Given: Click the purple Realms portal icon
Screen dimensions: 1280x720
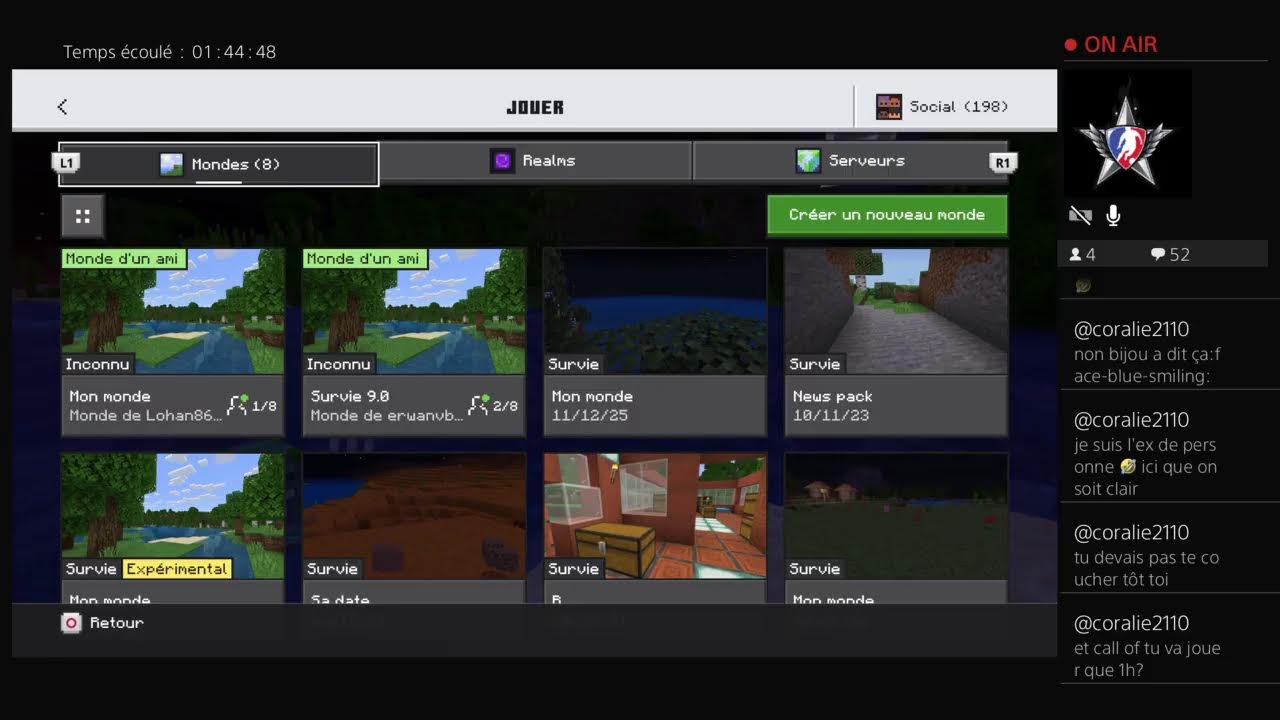Looking at the screenshot, I should click(x=502, y=160).
